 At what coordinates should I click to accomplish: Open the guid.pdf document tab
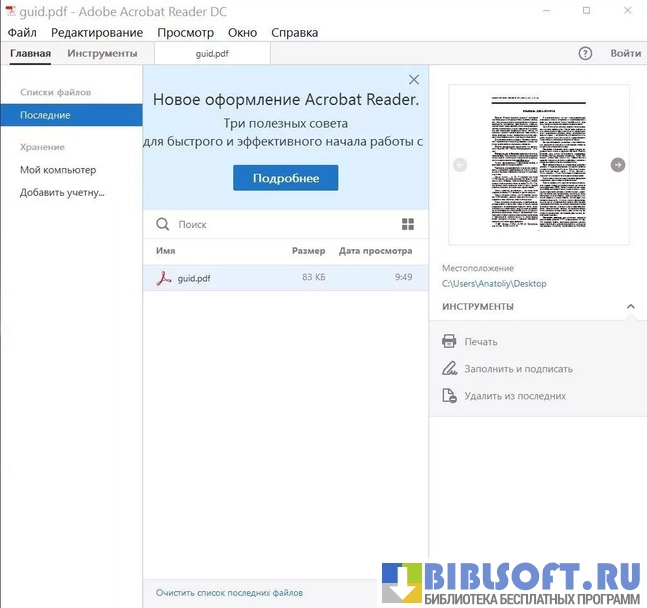[211, 54]
